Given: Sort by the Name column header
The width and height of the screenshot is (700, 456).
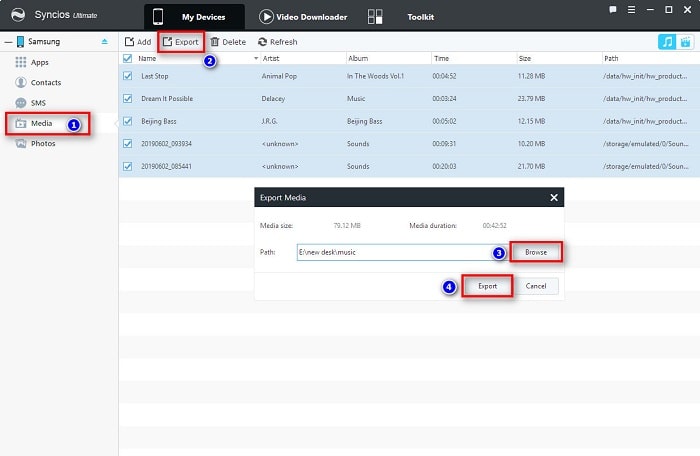Looking at the screenshot, I should click(x=147, y=59).
